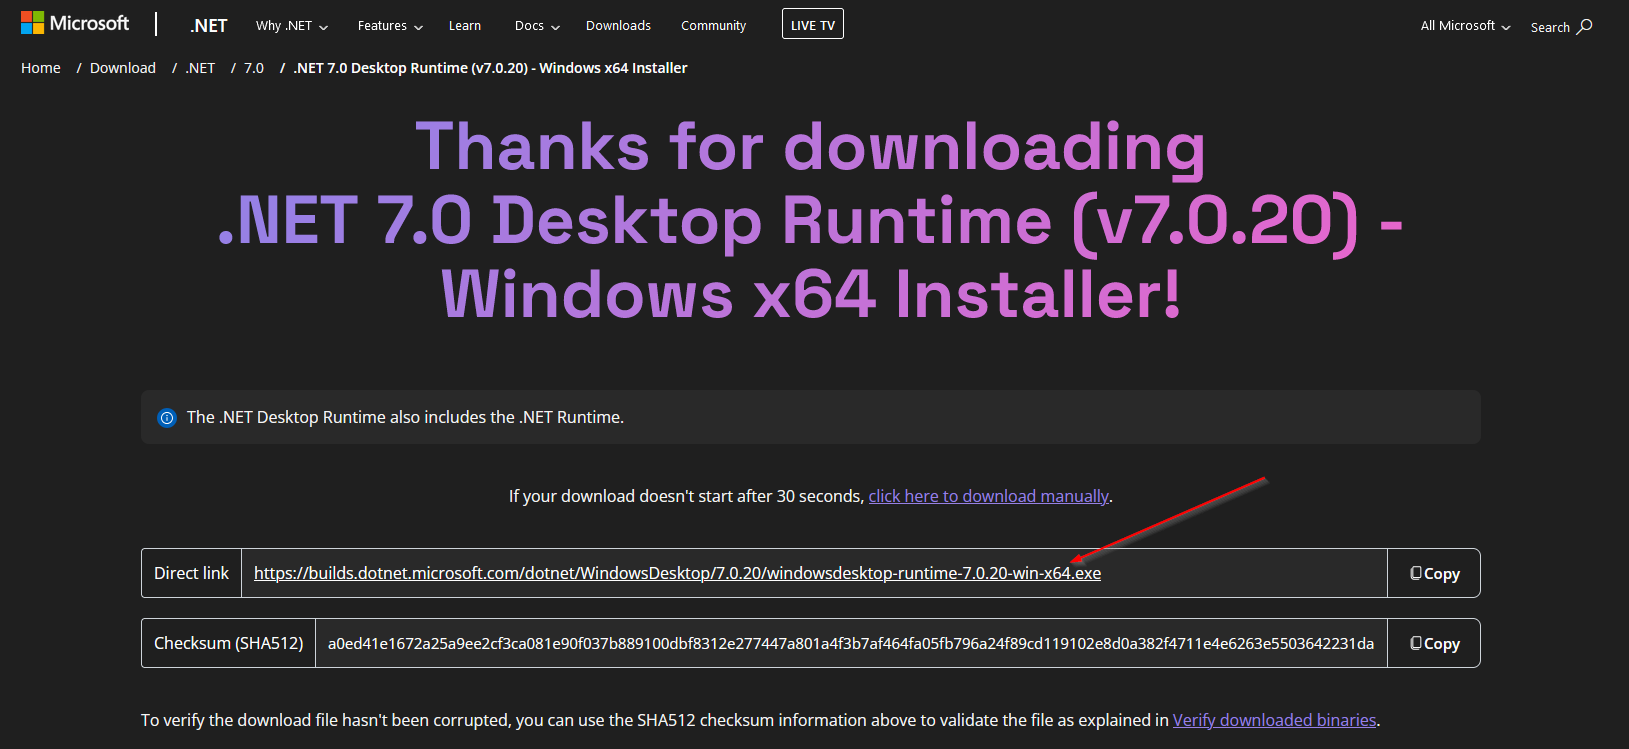Click the Checksum (SHA512) label
The width and height of the screenshot is (1629, 749).
[x=229, y=643]
